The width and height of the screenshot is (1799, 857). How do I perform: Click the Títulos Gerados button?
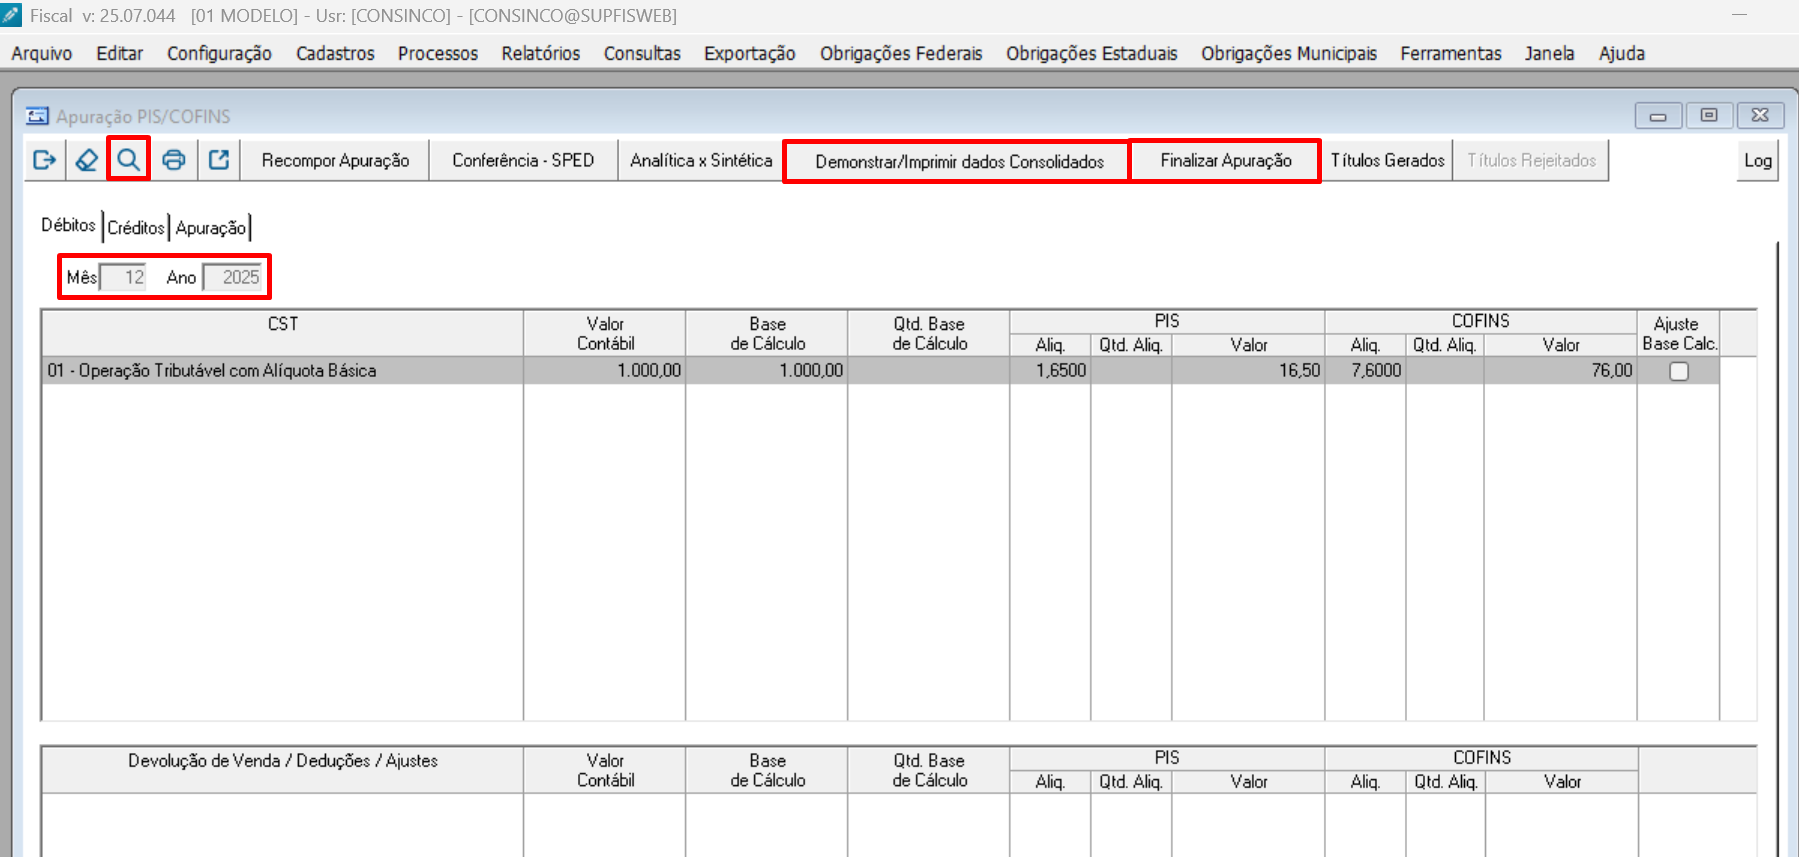(1387, 160)
